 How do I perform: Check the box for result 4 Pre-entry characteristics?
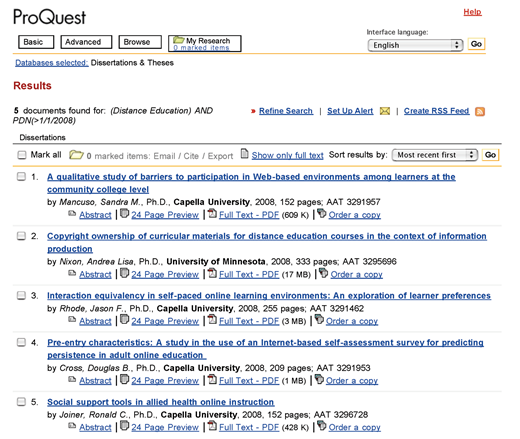pos(21,342)
